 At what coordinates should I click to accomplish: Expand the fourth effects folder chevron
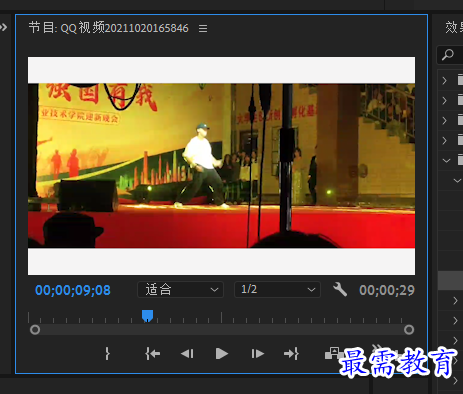click(x=444, y=140)
